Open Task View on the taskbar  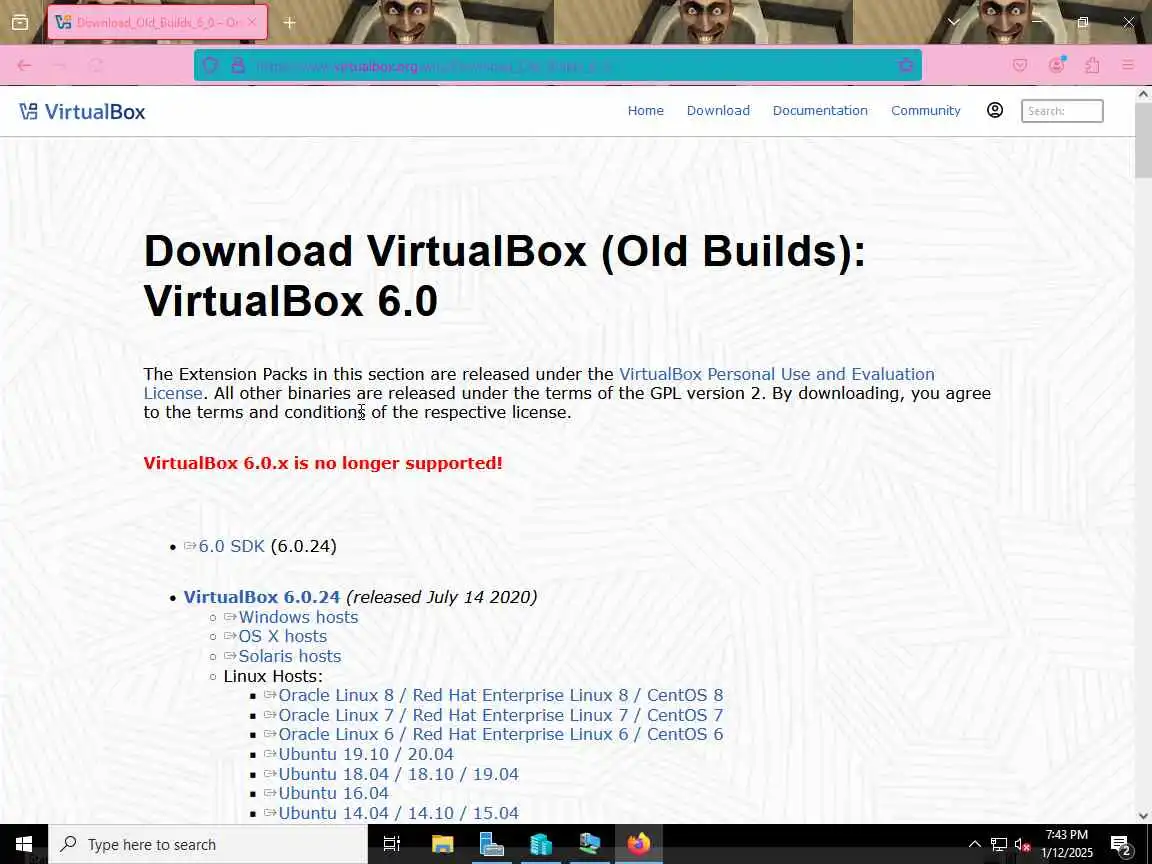[x=392, y=844]
